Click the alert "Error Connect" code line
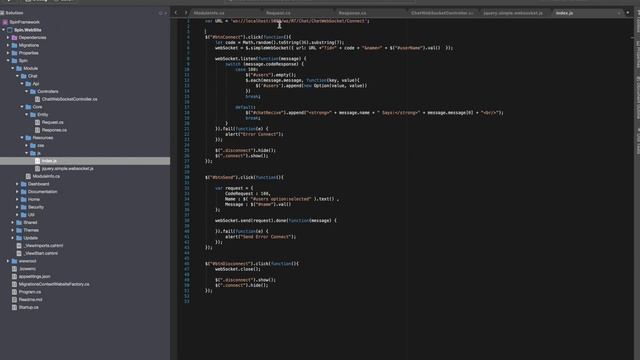Screen dimensions: 640x360 (254, 134)
